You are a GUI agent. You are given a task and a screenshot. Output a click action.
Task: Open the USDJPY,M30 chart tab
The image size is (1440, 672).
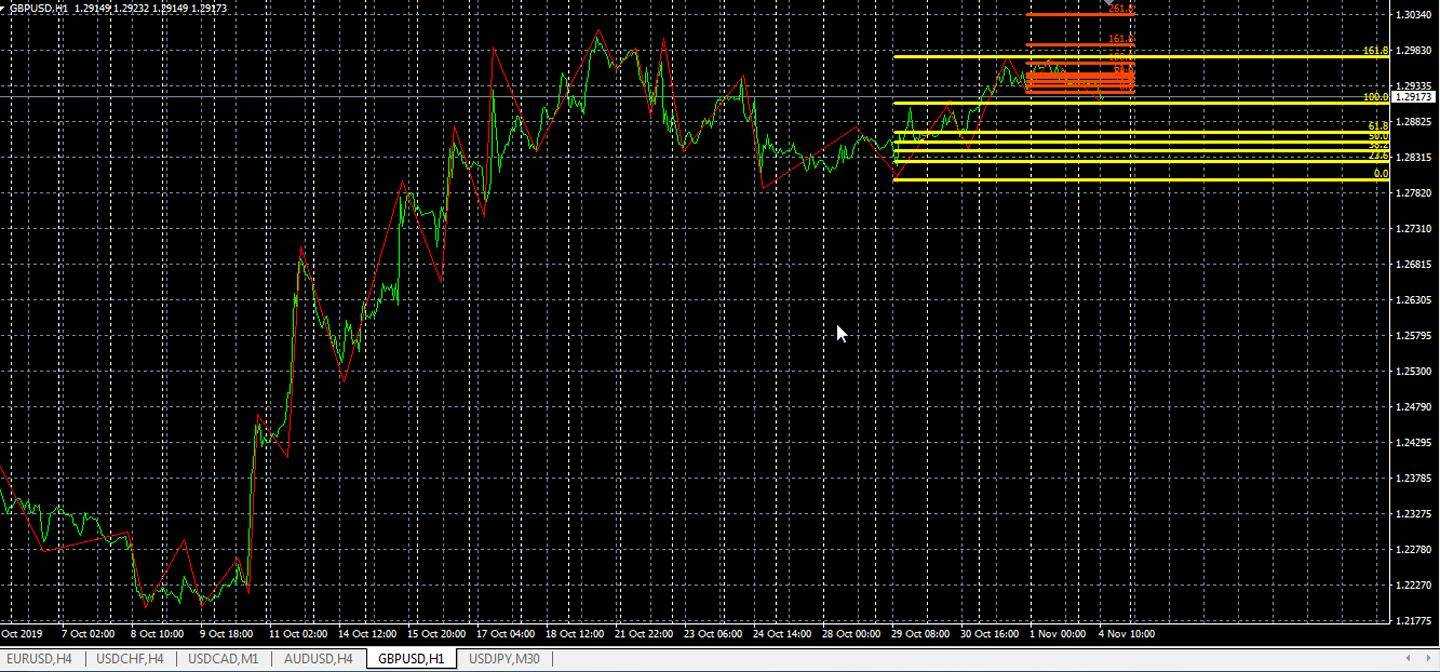[x=504, y=658]
